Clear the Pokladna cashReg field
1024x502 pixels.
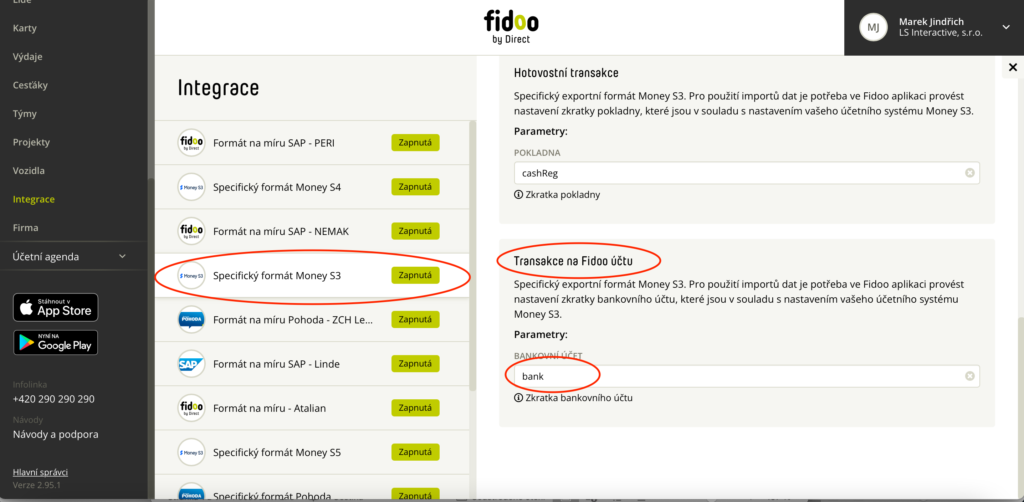[970, 173]
